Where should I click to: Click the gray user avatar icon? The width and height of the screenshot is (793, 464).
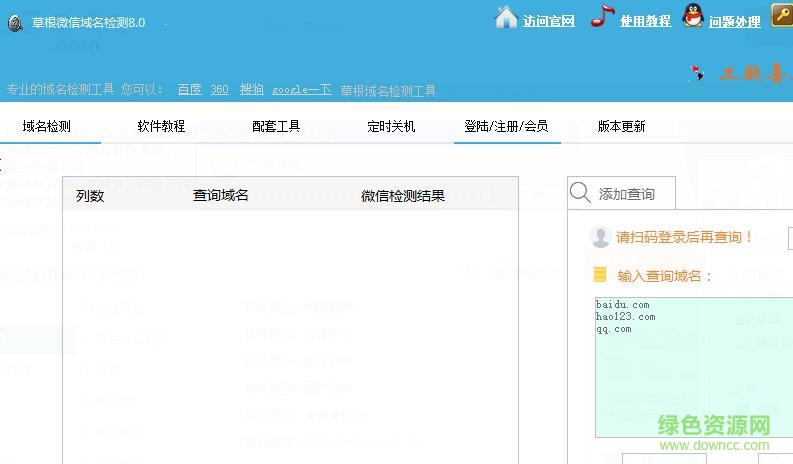600,237
